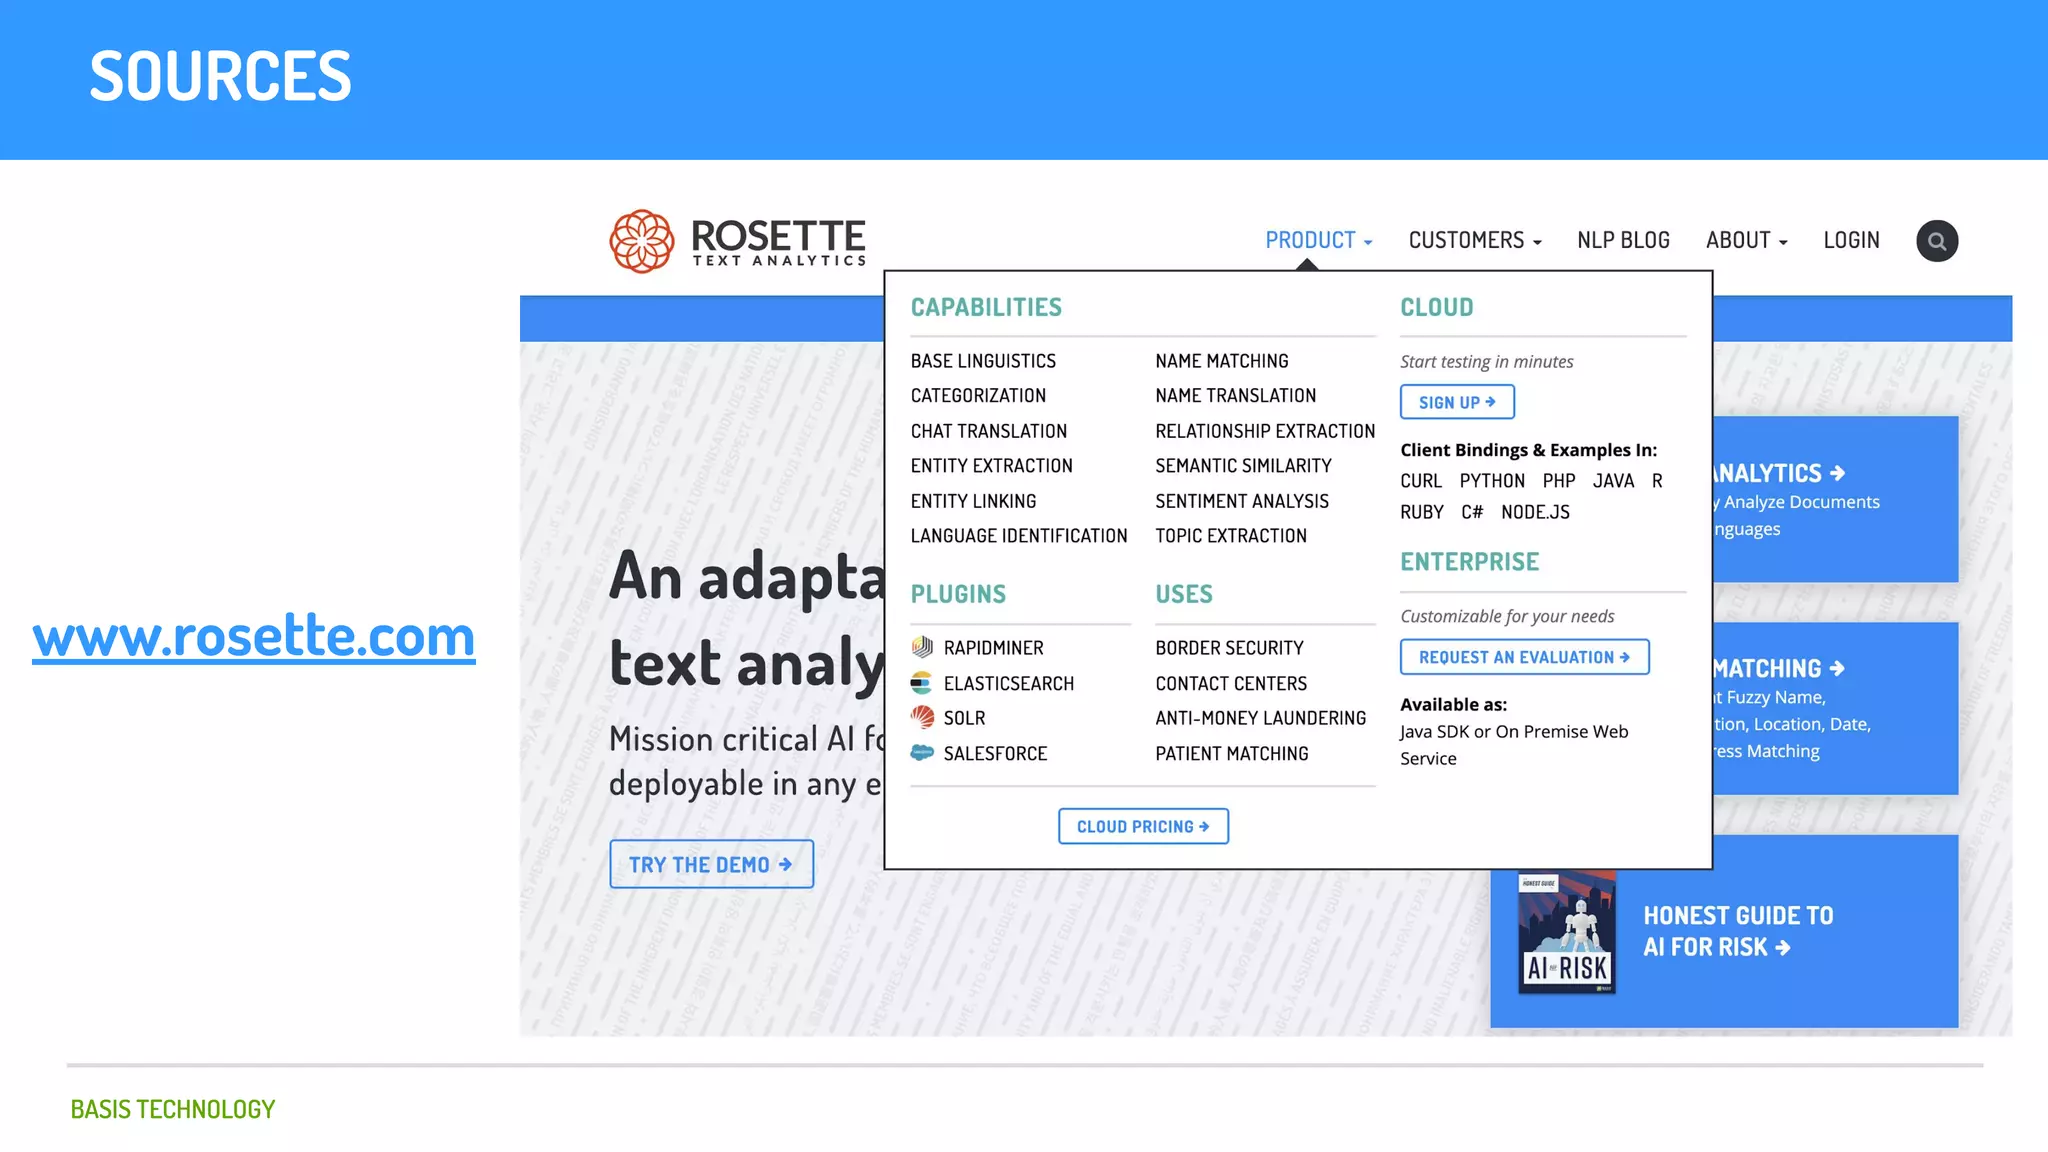Click REQUEST AN EVALUATION button

click(x=1524, y=657)
